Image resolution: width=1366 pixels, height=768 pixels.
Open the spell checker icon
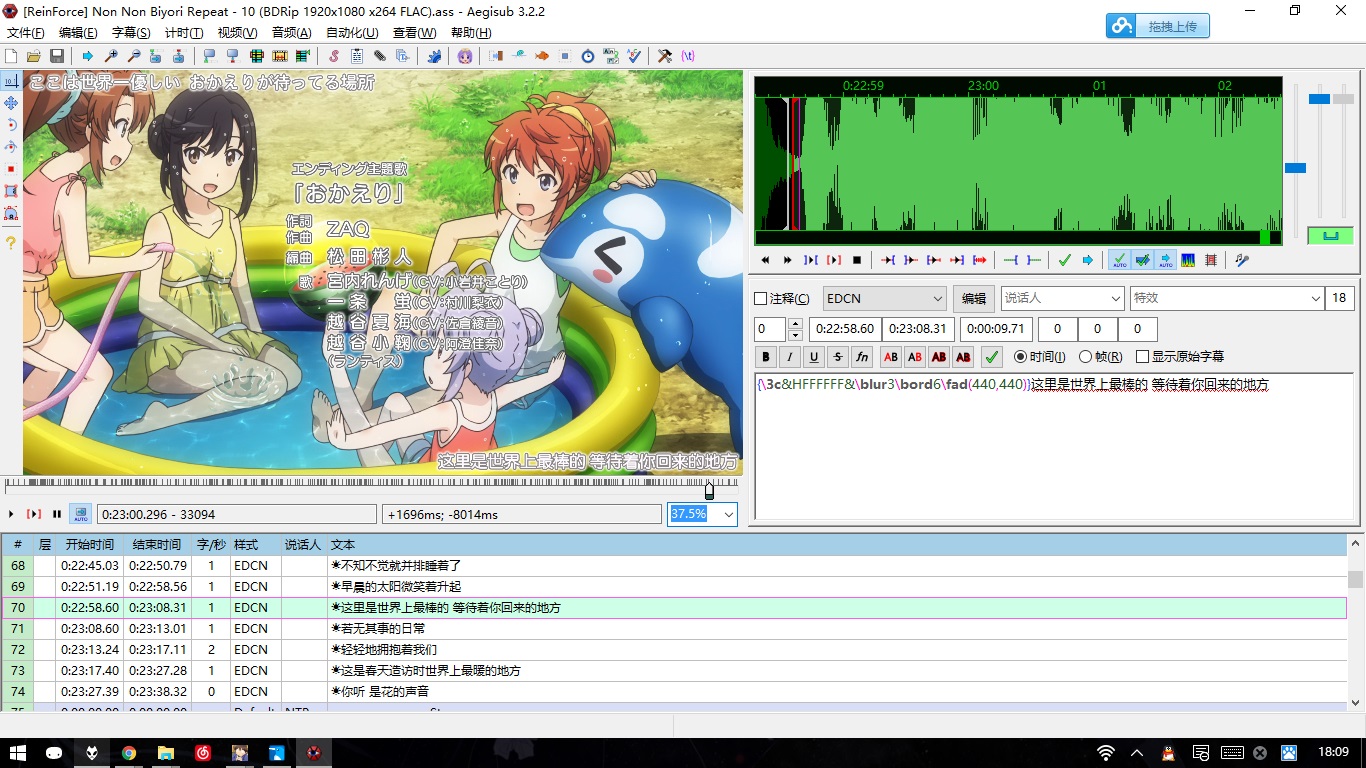(x=634, y=56)
